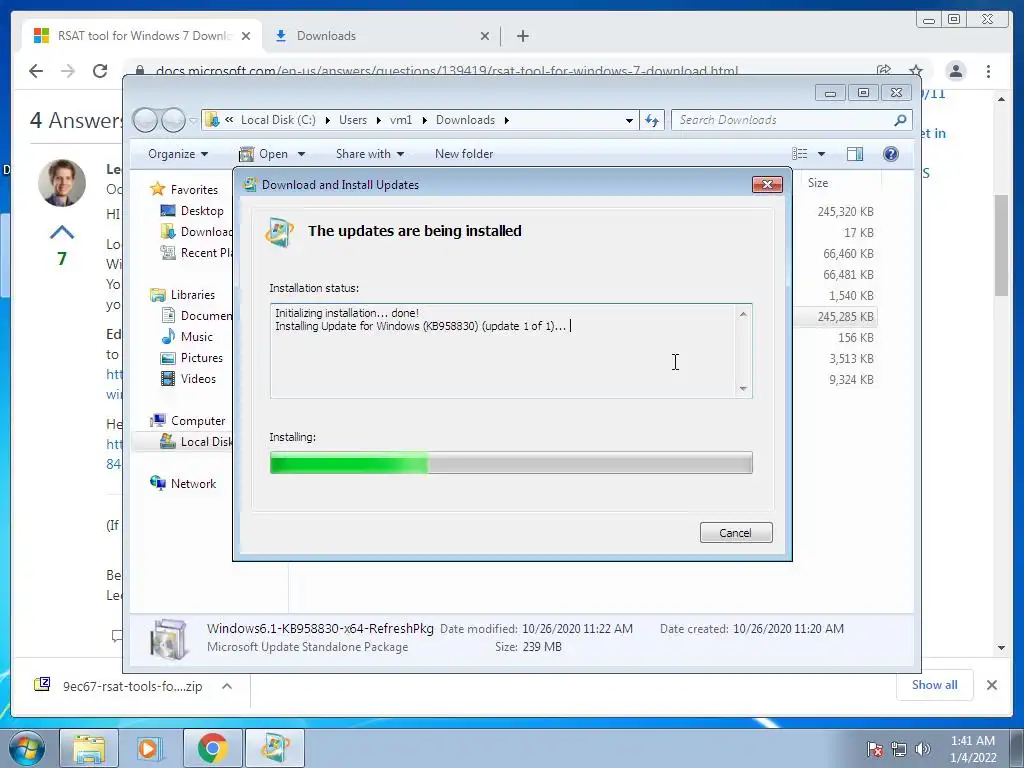Select the file sized 245,285 KB
The width and height of the screenshot is (1024, 768).
(x=845, y=317)
